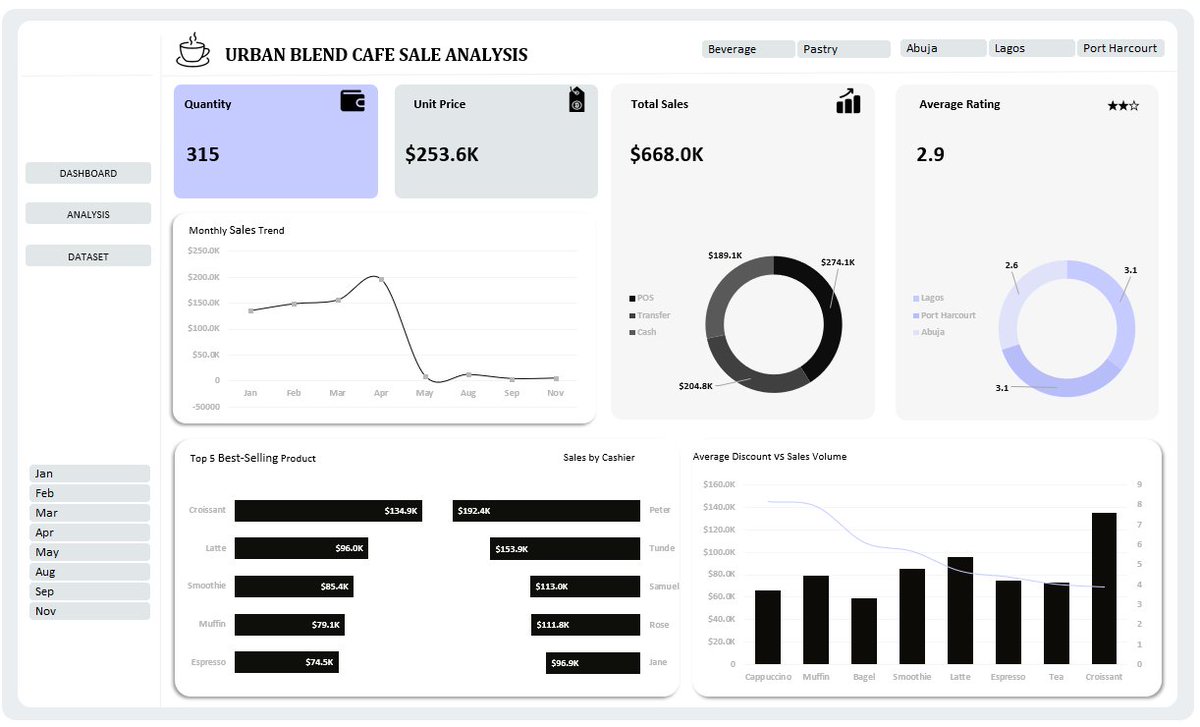
Task: Click the Monthly Sales Trend chart title
Action: [236, 230]
